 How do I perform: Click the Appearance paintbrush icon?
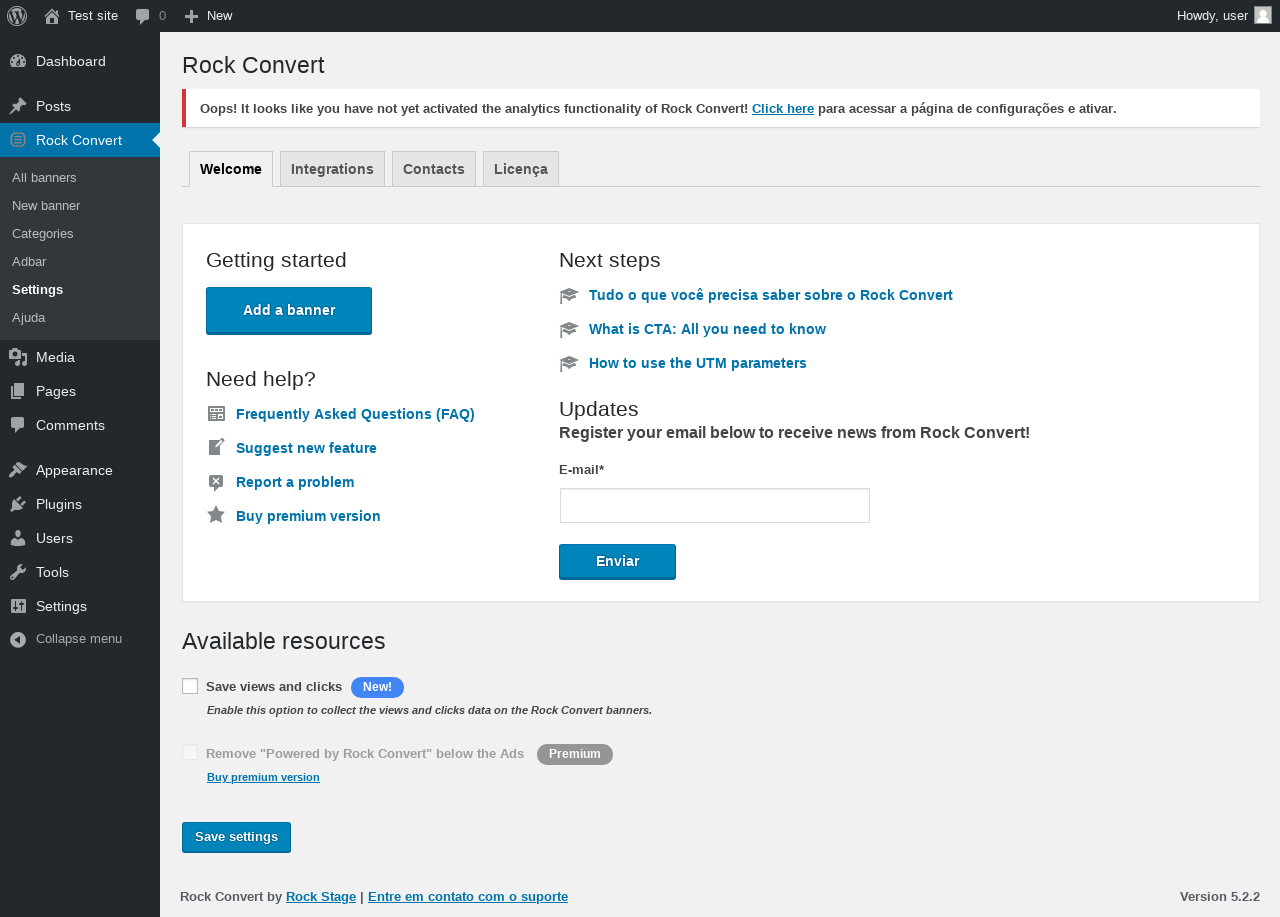tap(18, 470)
